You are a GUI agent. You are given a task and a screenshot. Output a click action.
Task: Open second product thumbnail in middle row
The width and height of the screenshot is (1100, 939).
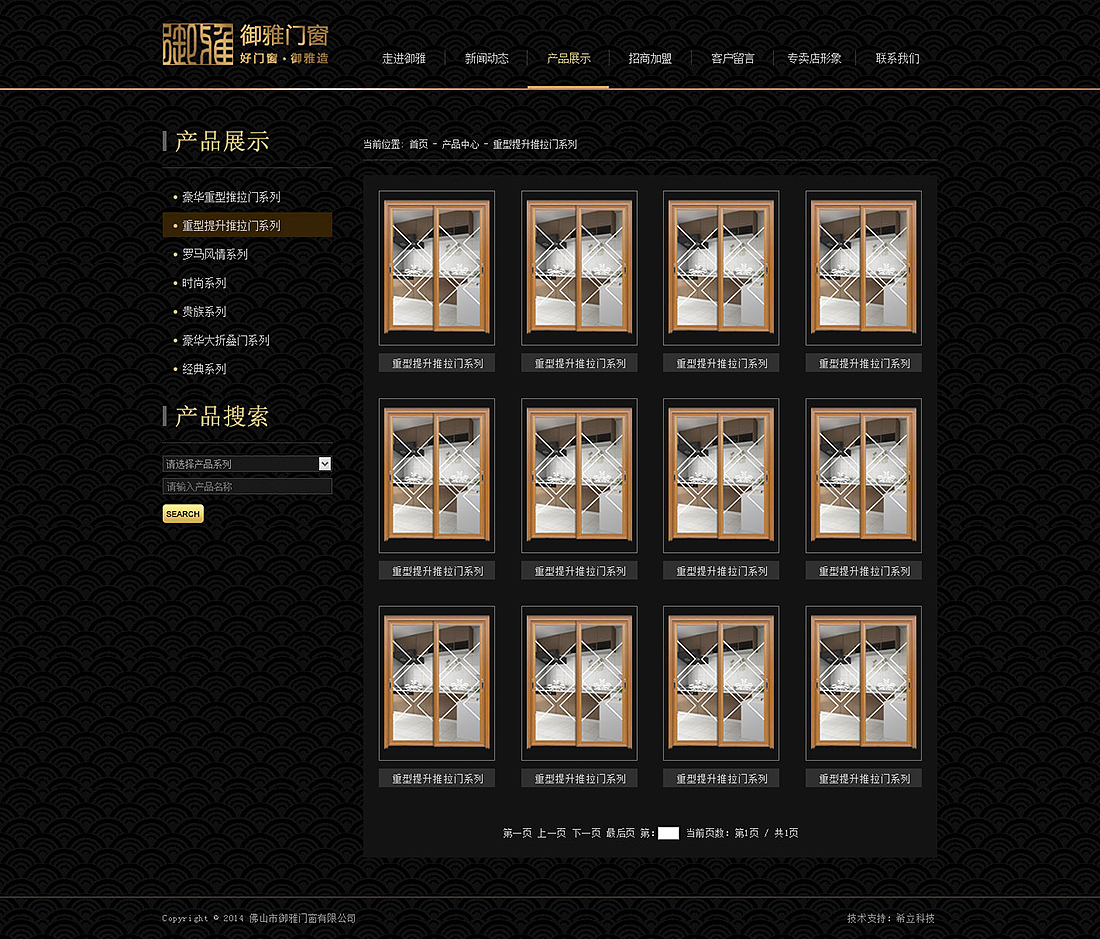(579, 475)
